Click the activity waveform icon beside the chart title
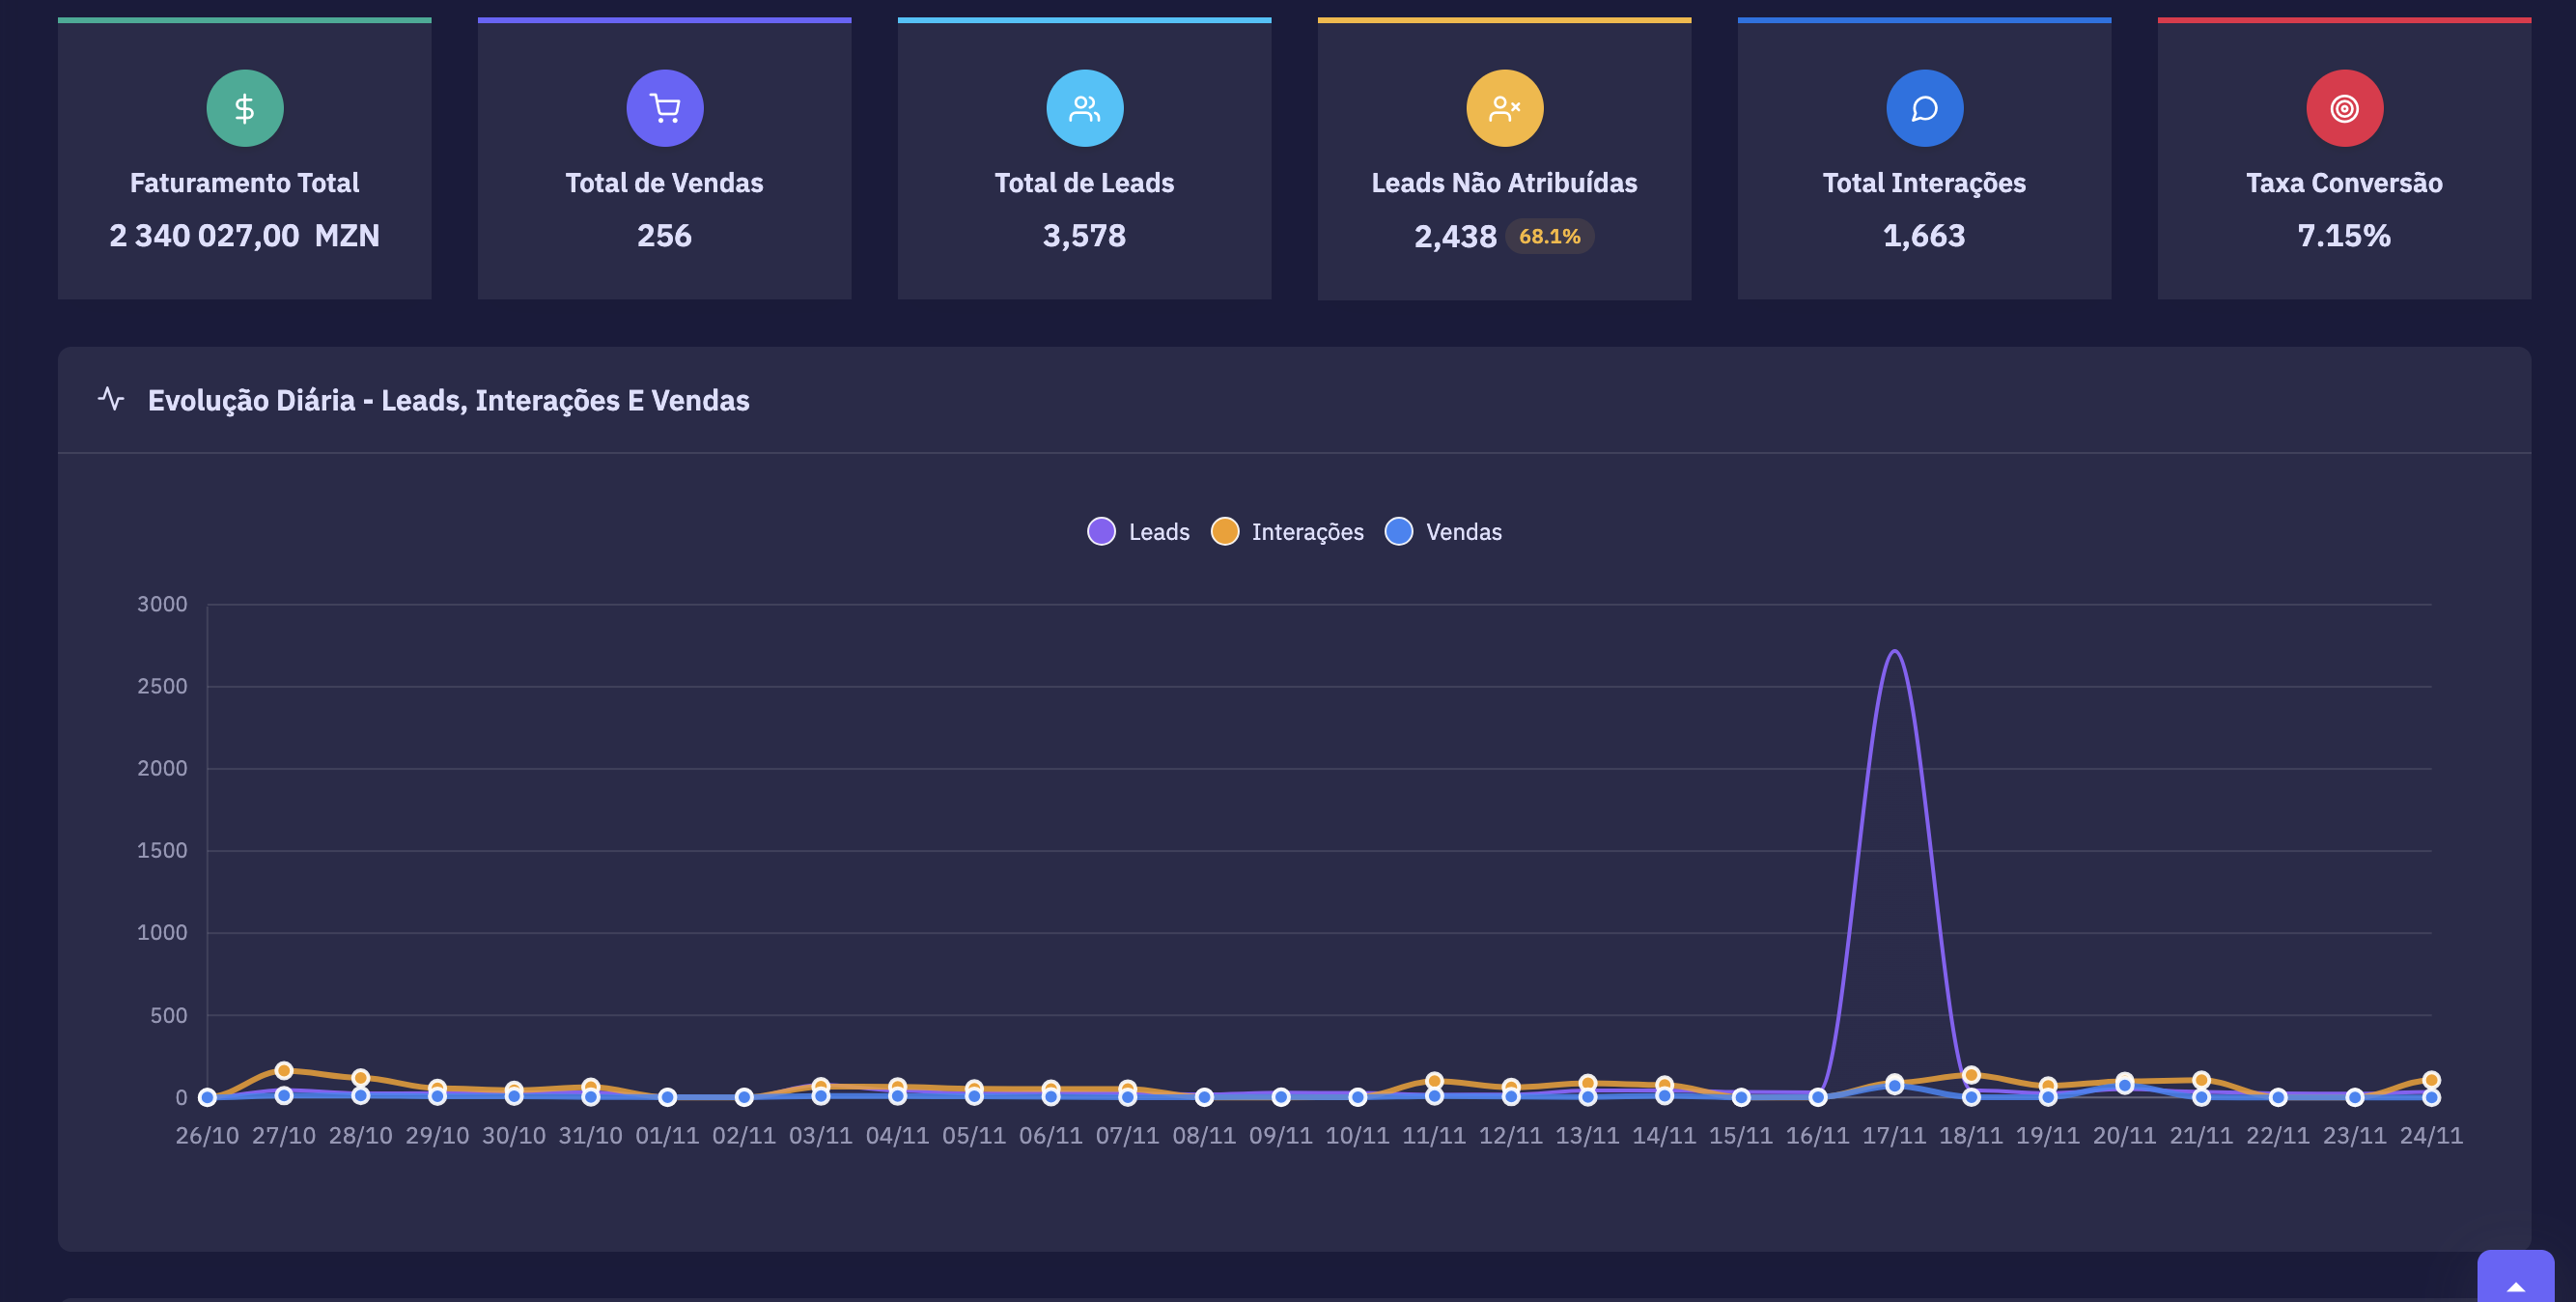The width and height of the screenshot is (2576, 1302). pyautogui.click(x=112, y=399)
